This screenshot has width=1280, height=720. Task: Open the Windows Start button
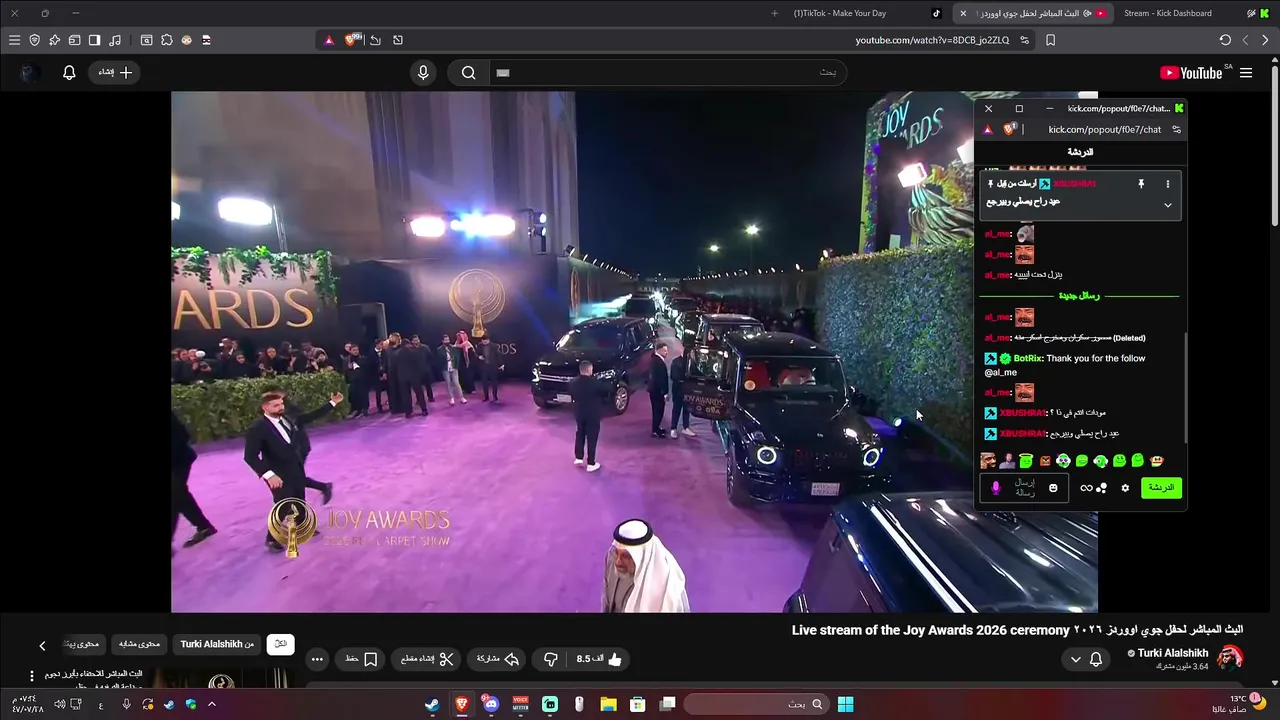845,704
